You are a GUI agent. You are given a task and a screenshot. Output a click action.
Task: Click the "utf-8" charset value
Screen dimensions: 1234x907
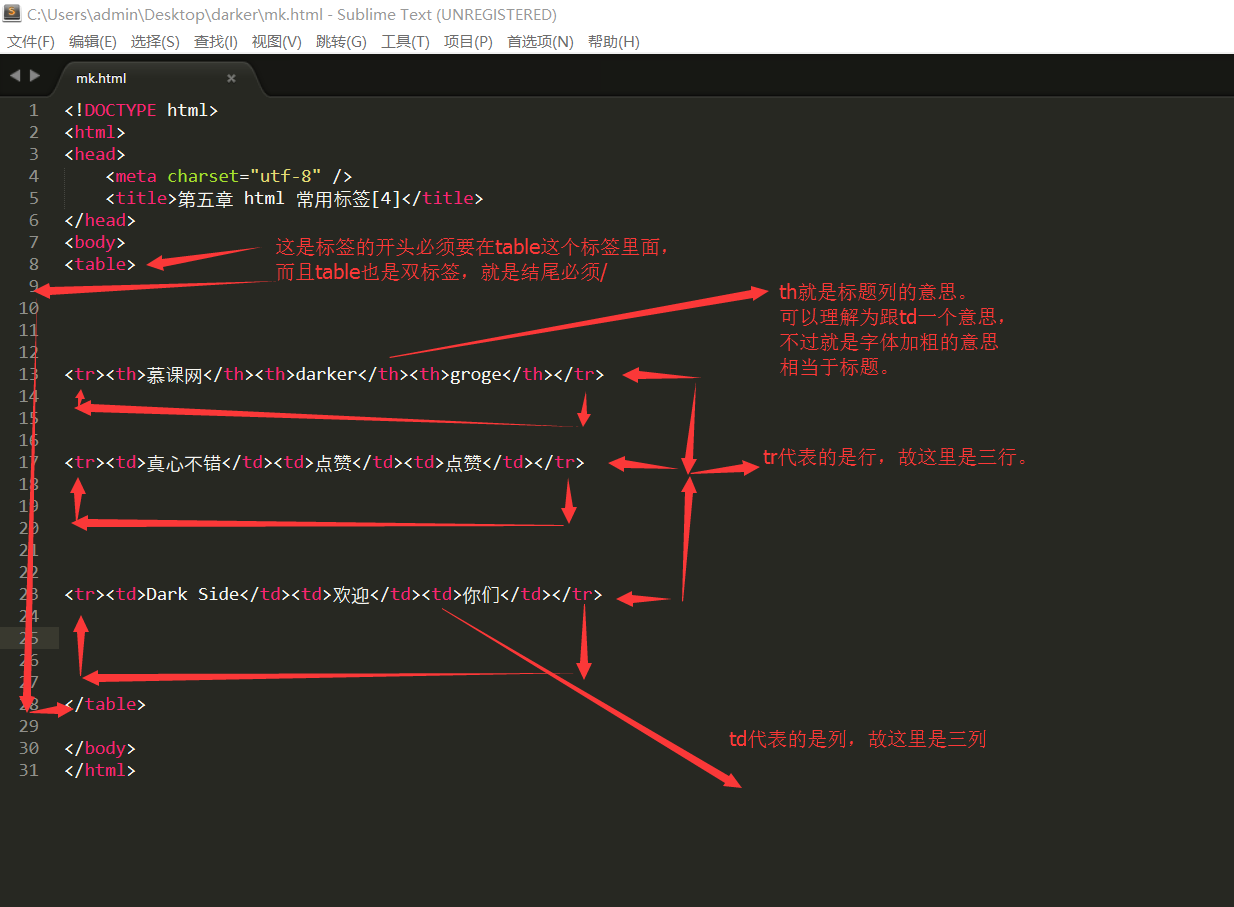point(285,176)
